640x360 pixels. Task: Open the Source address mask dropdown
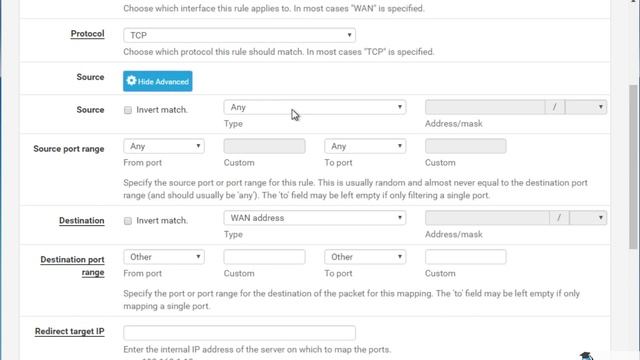[x=586, y=107]
